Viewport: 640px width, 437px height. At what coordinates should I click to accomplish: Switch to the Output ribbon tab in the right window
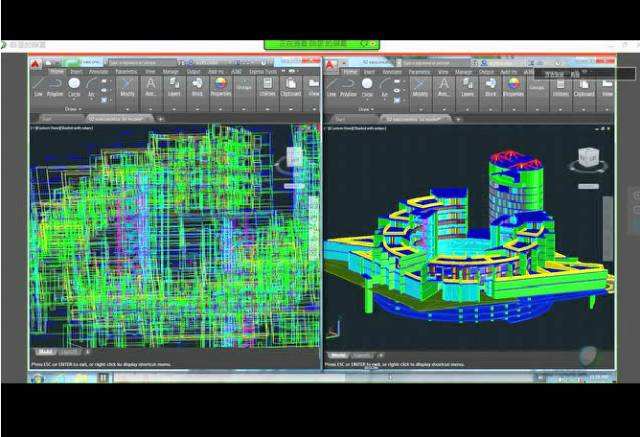click(x=486, y=72)
